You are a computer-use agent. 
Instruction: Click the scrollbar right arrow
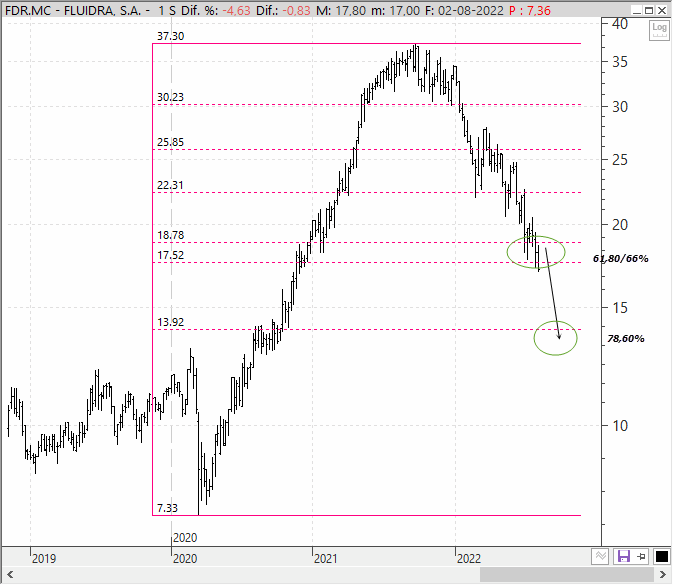pos(662,575)
